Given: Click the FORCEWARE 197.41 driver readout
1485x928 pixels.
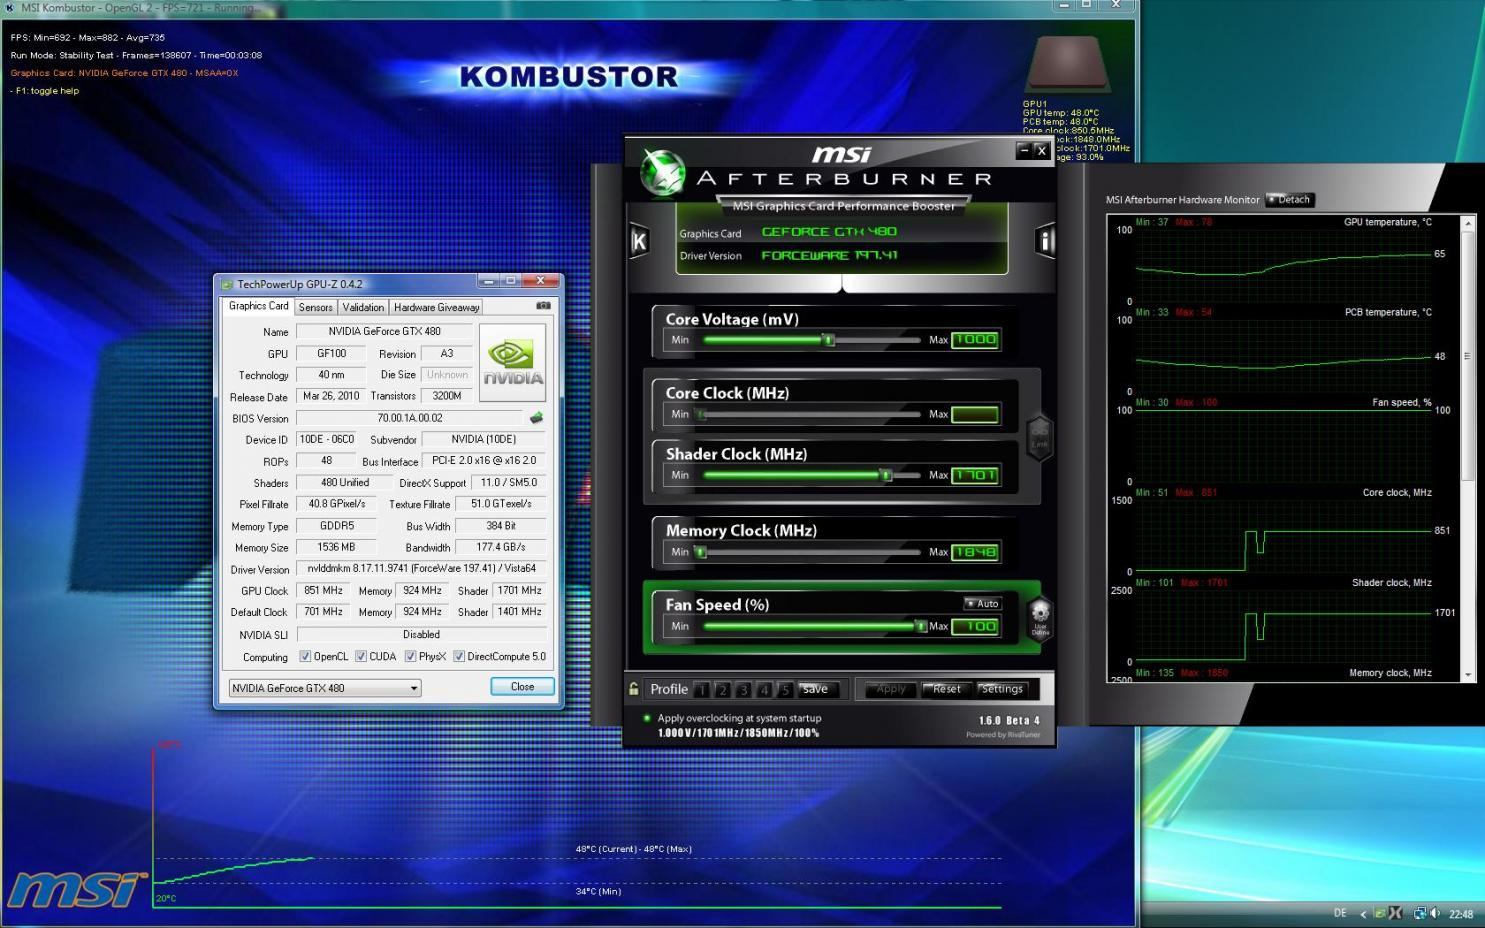Looking at the screenshot, I should click(829, 255).
